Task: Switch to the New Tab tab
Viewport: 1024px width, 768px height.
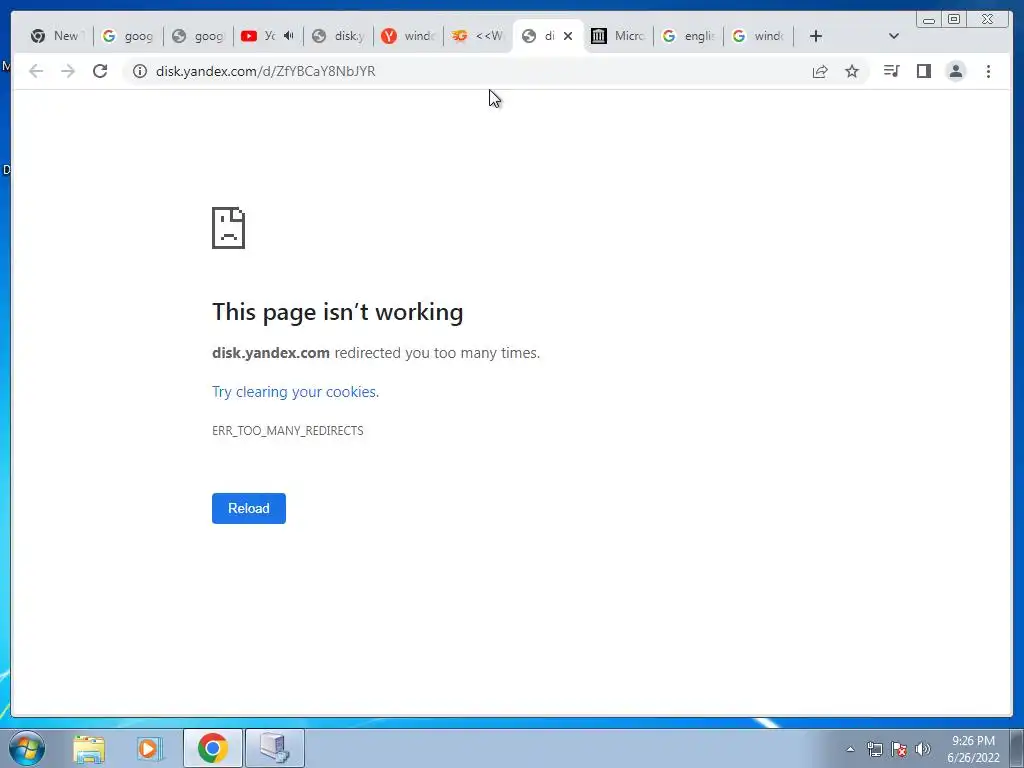Action: point(57,36)
